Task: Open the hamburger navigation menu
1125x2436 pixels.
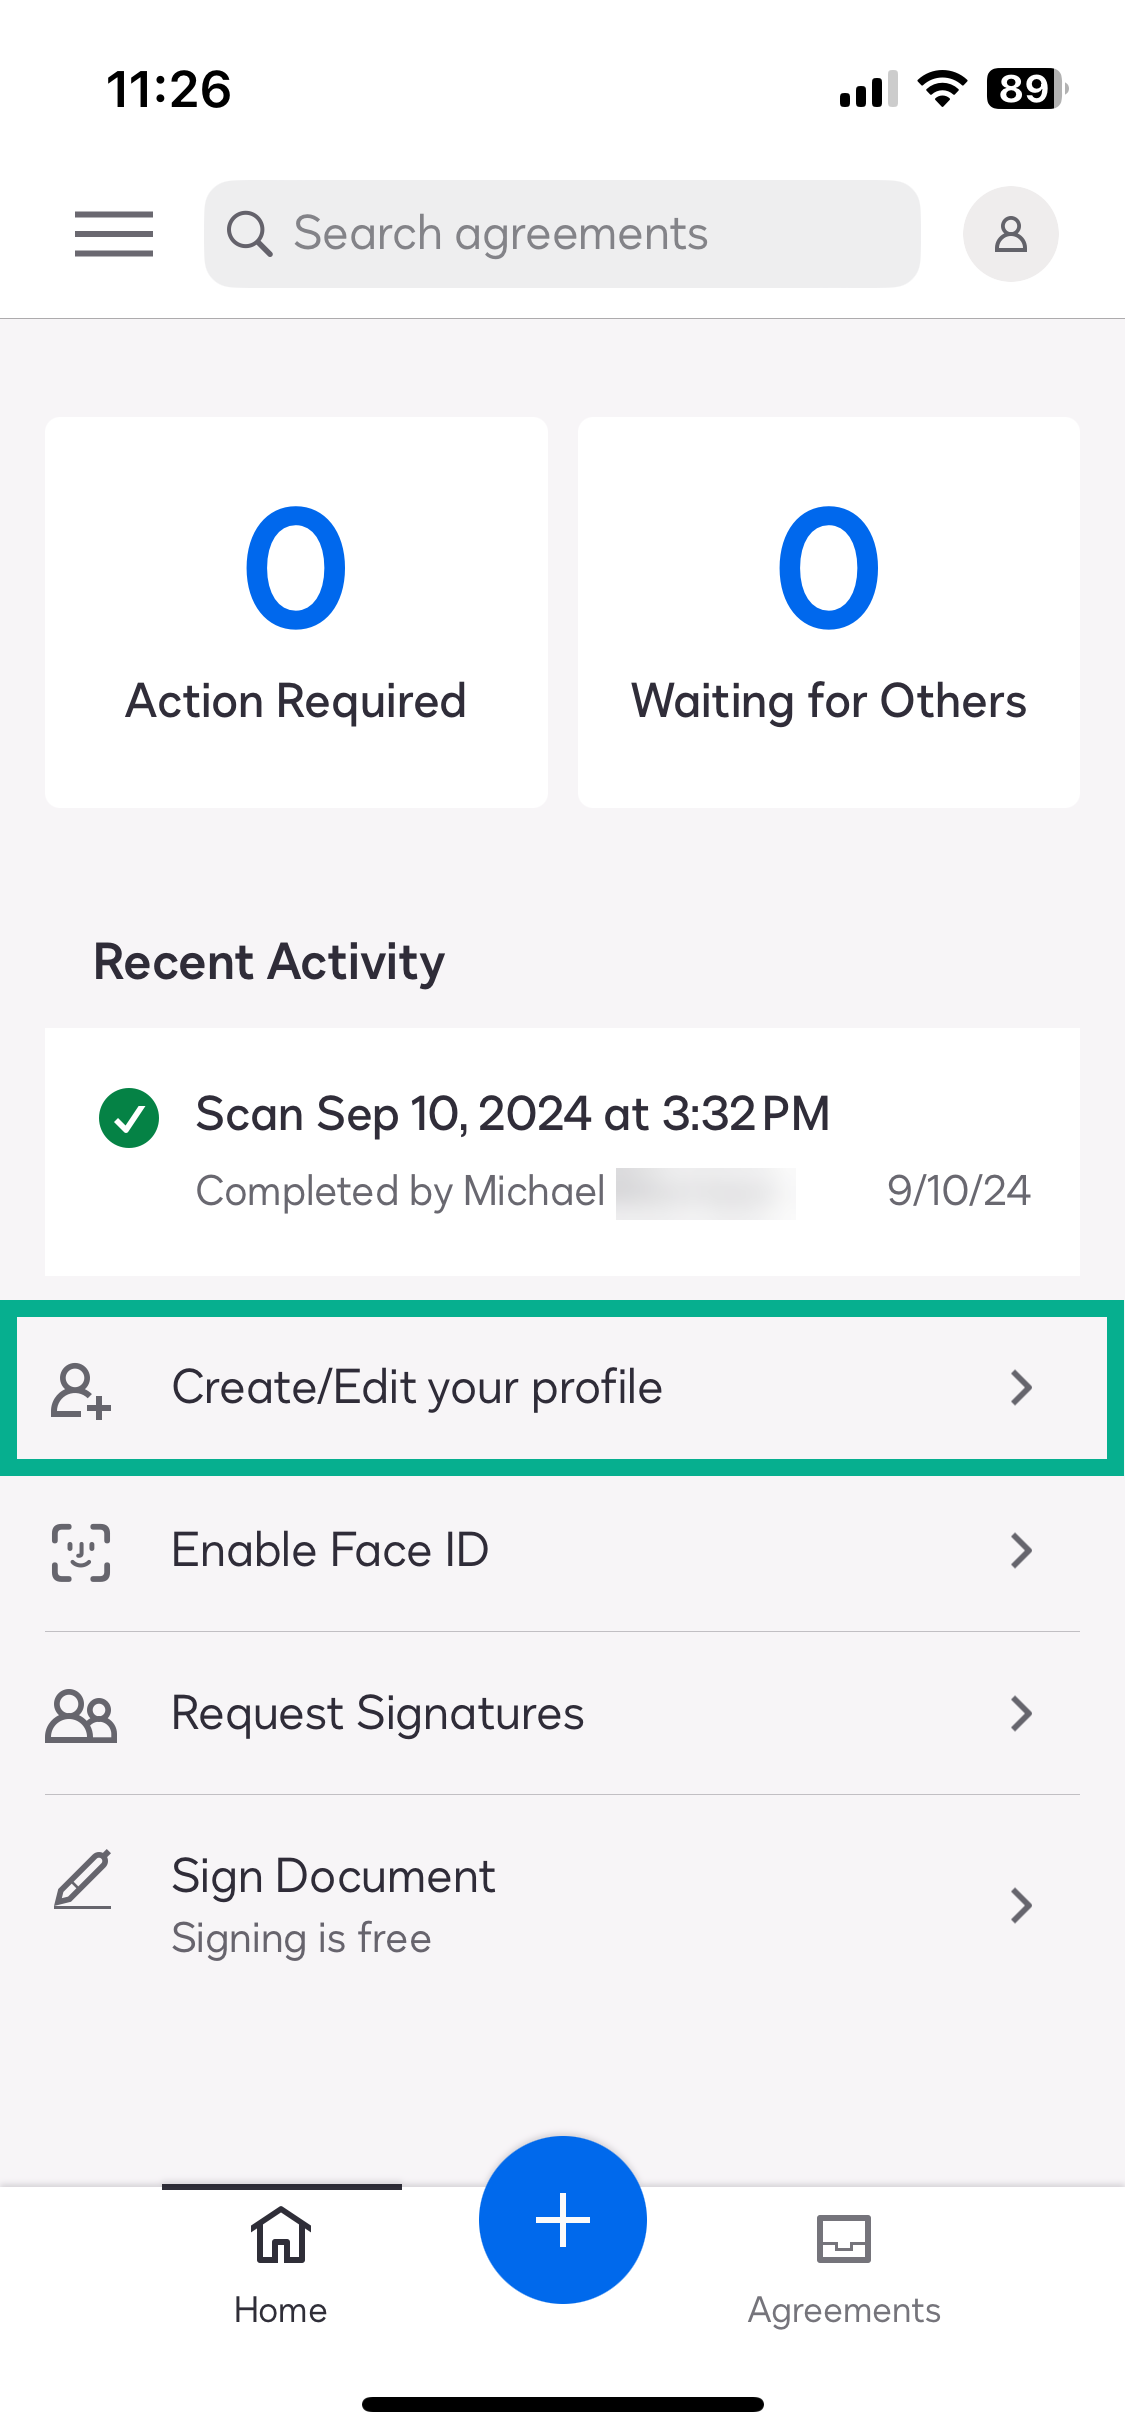Action: (x=114, y=234)
